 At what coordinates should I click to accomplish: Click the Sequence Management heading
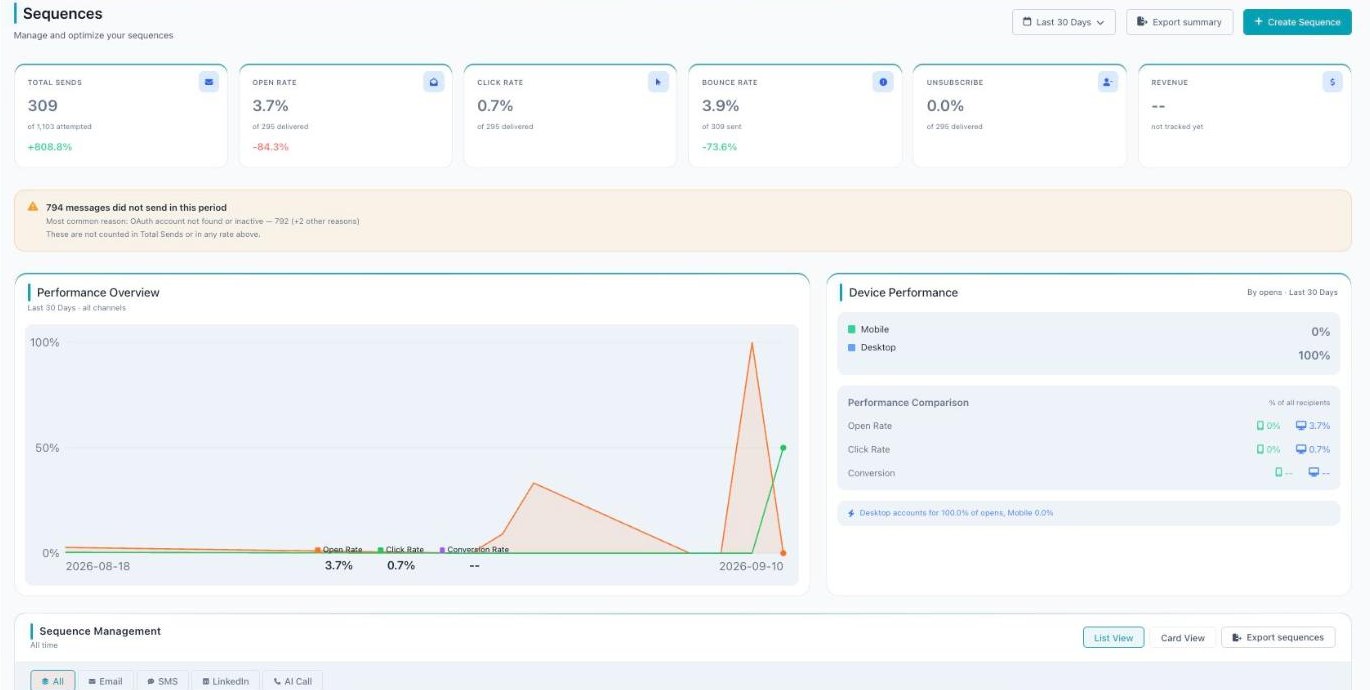(x=100, y=631)
